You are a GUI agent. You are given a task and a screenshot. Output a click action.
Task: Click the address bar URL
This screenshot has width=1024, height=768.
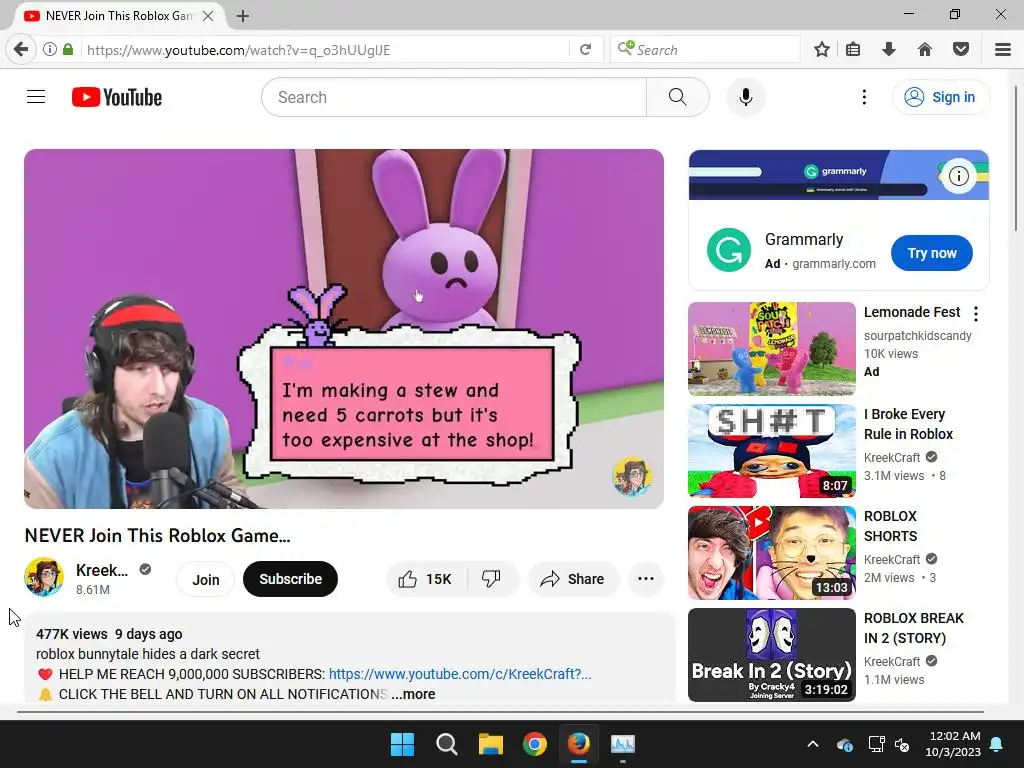238,50
